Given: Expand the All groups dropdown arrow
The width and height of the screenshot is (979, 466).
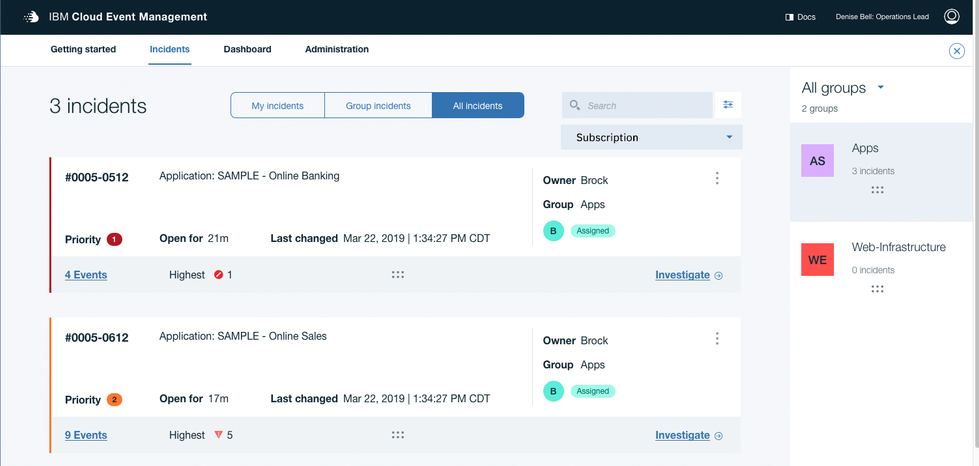Looking at the screenshot, I should (881, 87).
